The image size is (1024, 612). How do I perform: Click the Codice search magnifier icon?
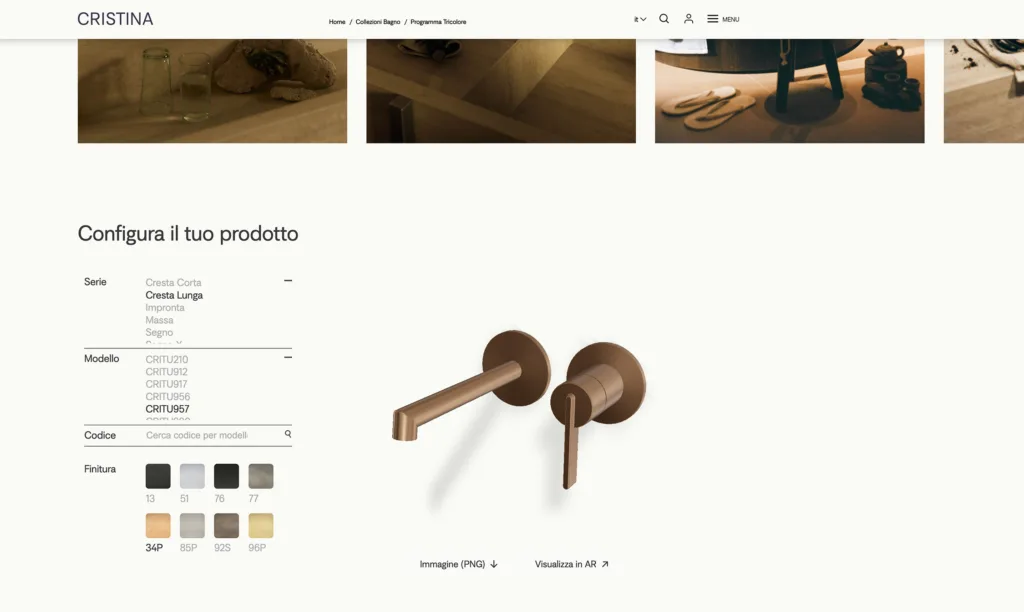coord(288,434)
